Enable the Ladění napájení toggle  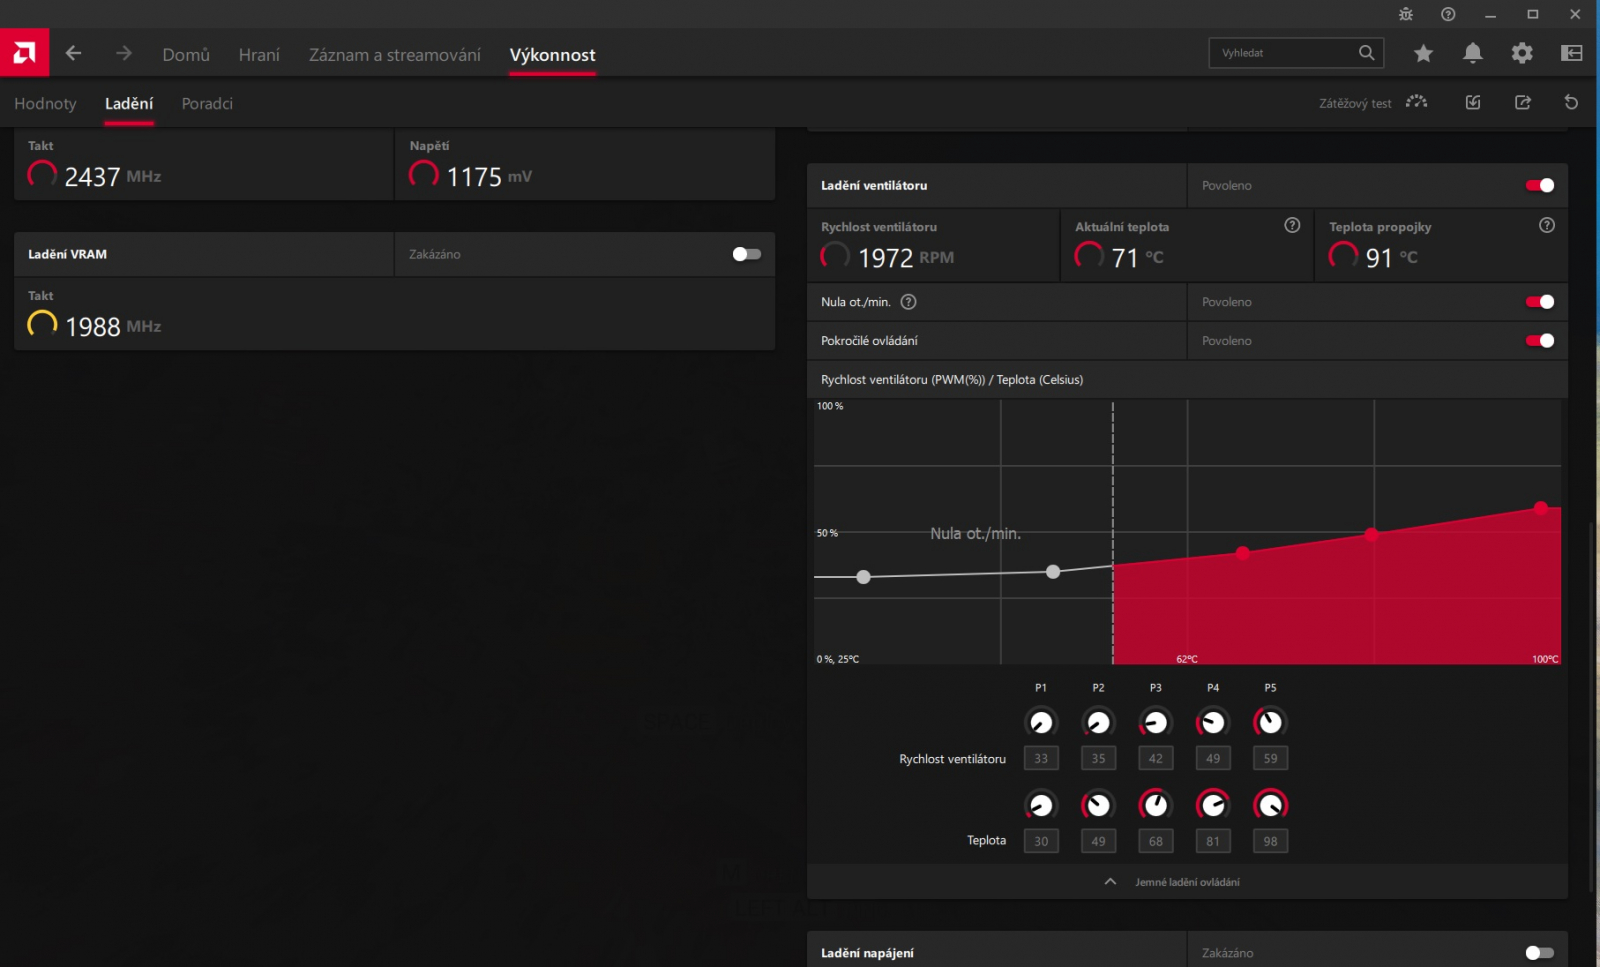pos(1540,953)
